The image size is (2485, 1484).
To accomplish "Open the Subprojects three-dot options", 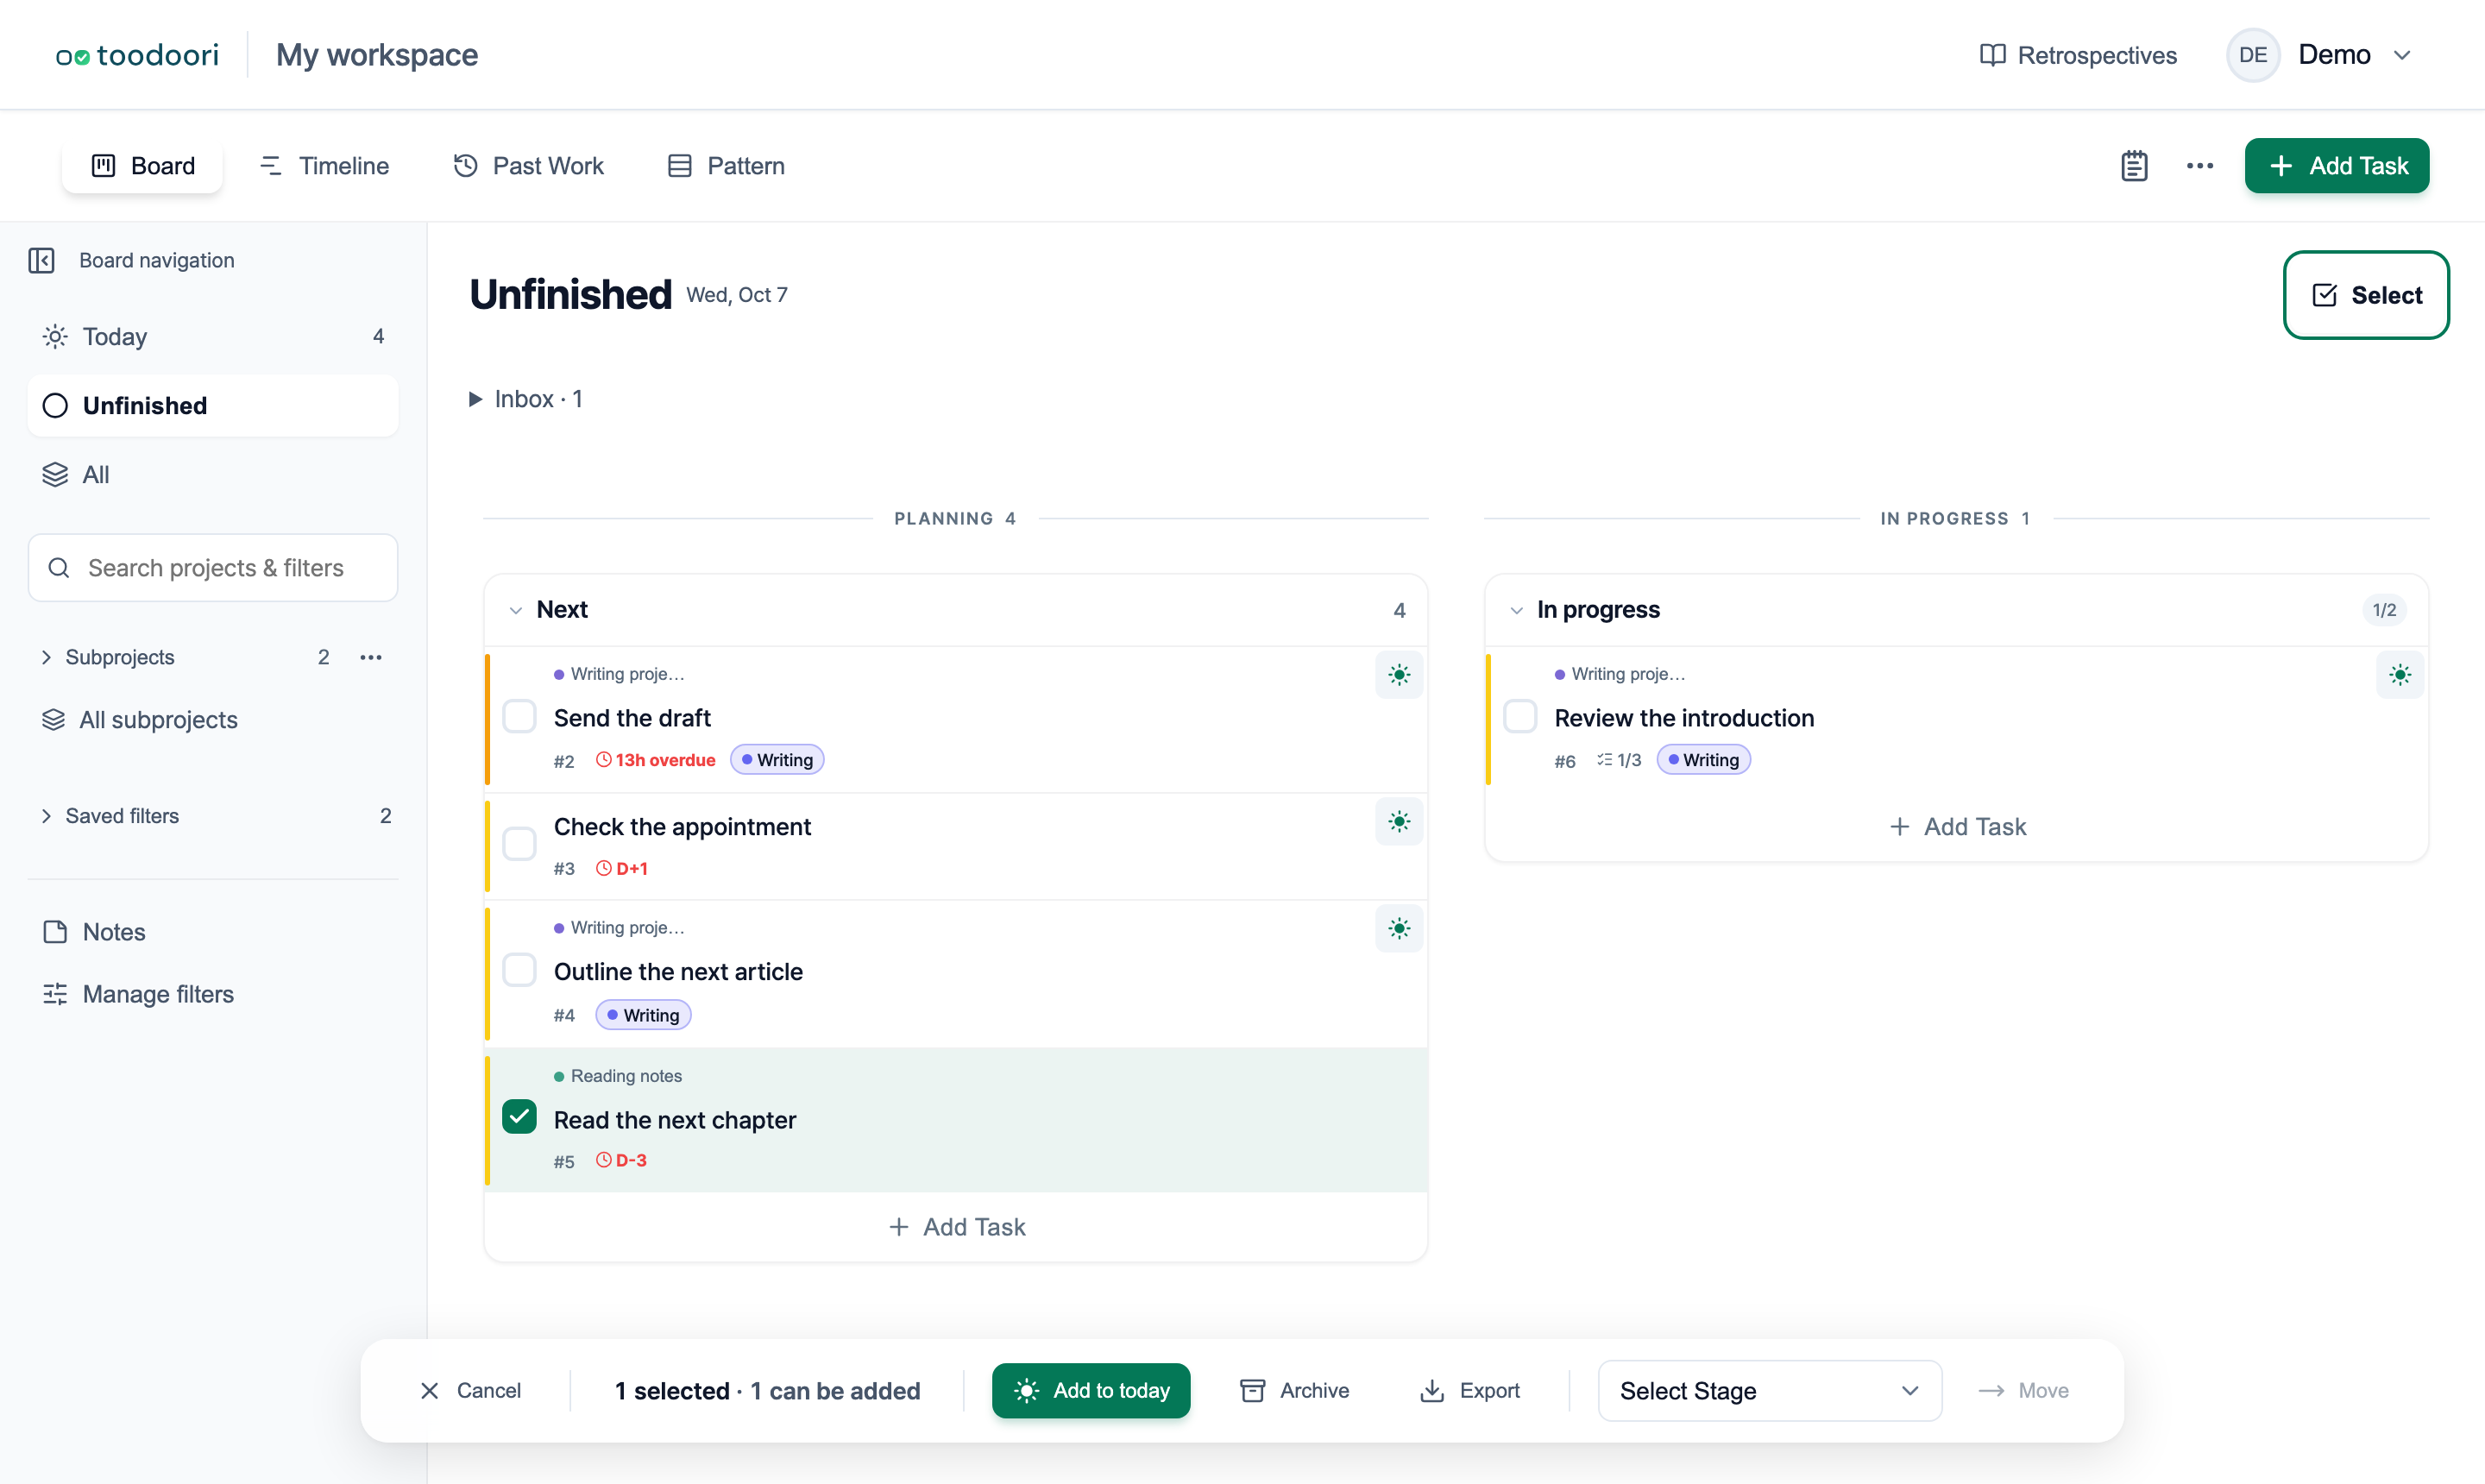I will 371,657.
